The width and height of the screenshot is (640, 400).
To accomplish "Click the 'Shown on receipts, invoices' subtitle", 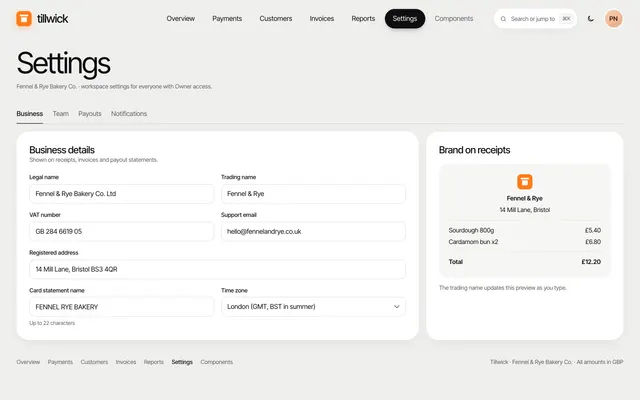I will pos(93,160).
